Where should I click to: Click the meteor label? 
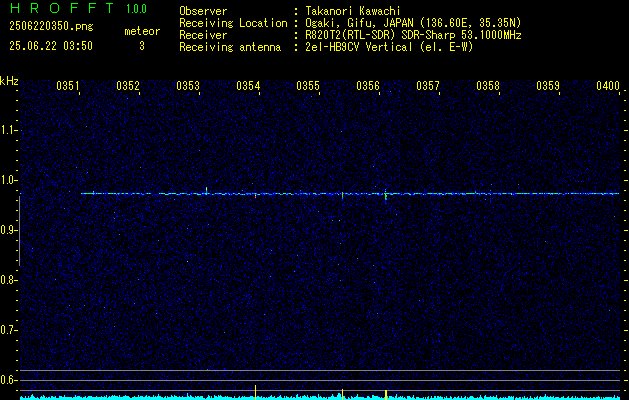tap(142, 31)
